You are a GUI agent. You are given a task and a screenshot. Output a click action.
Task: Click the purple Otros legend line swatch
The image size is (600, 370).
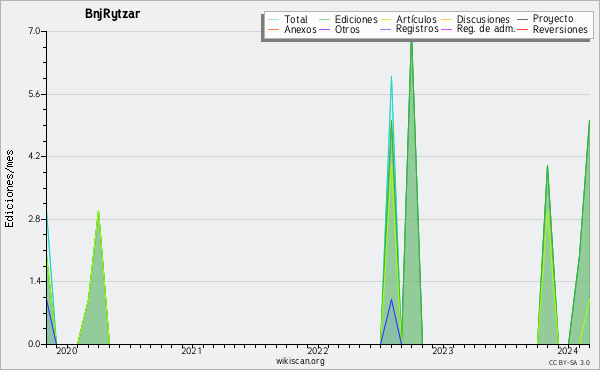[324, 29]
